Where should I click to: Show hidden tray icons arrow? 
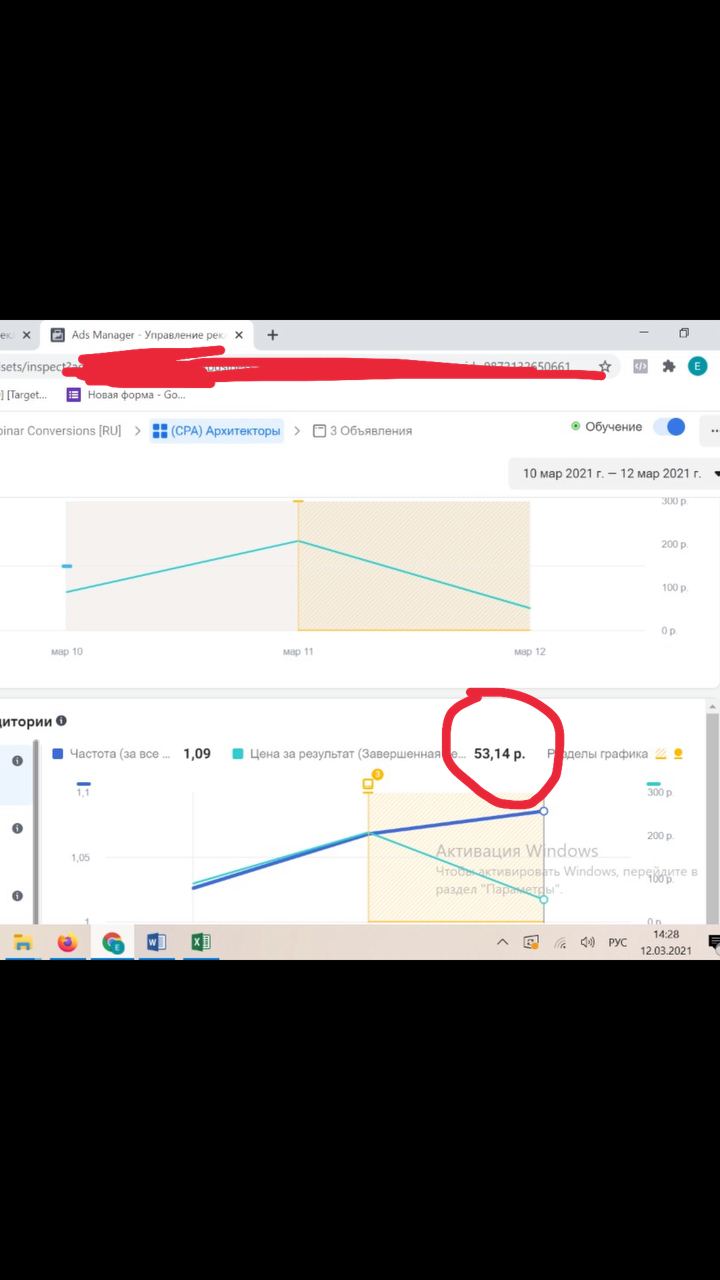[503, 942]
